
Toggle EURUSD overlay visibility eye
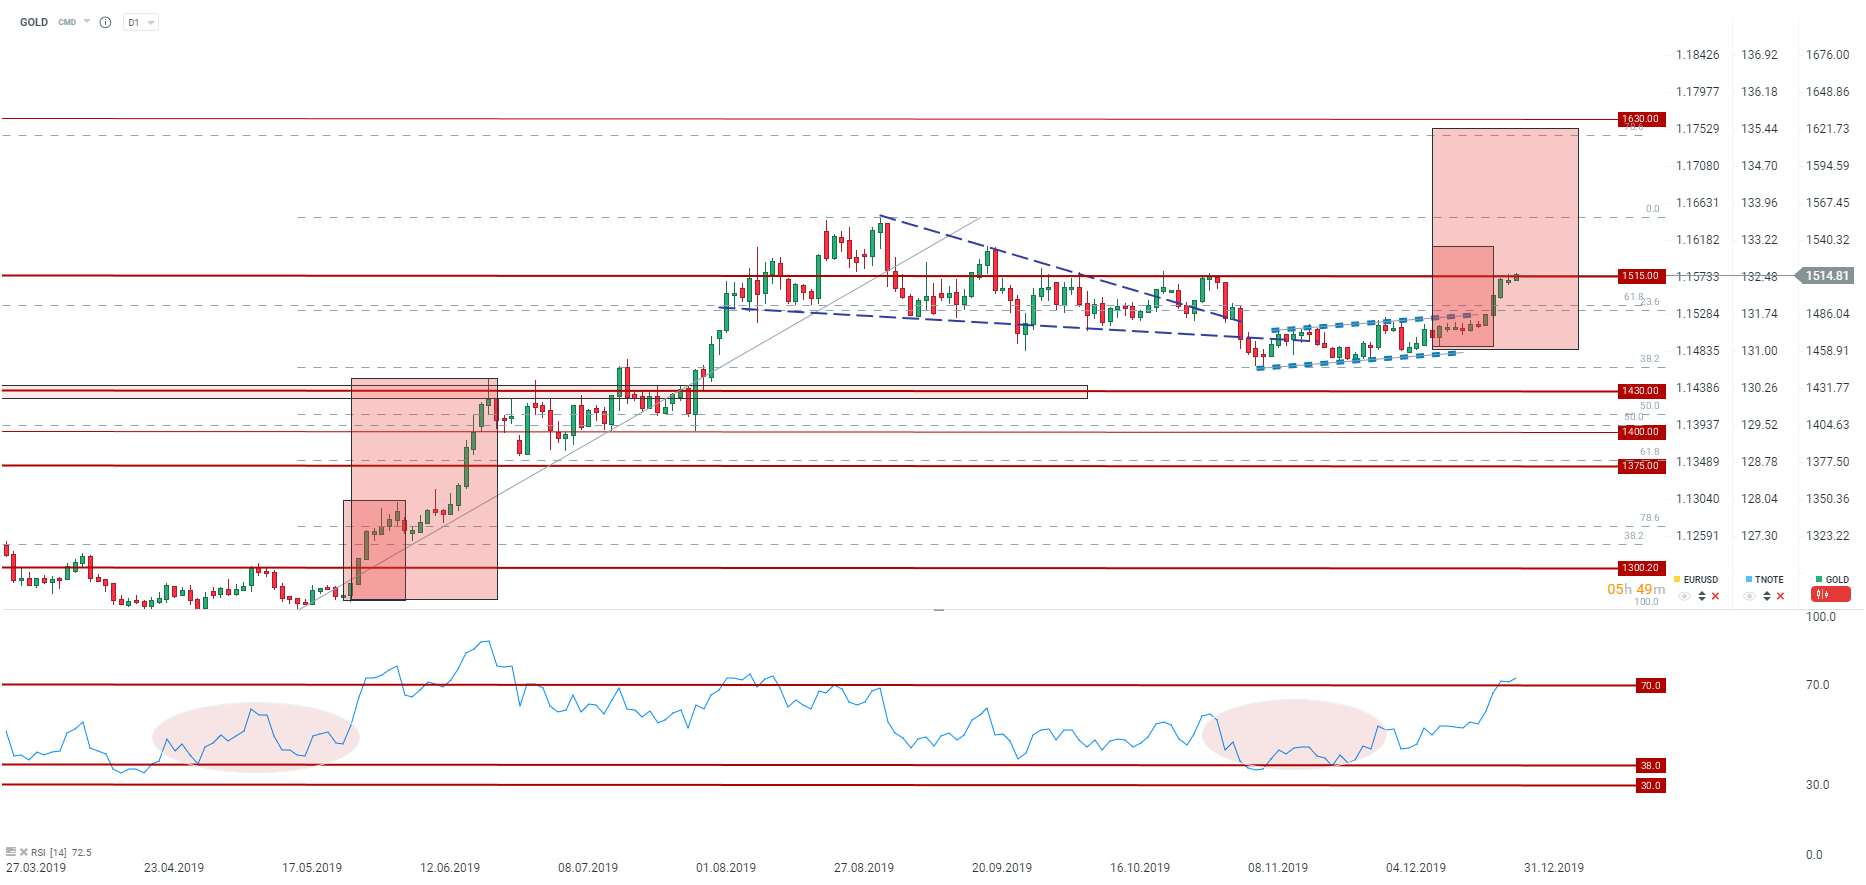tap(1685, 596)
